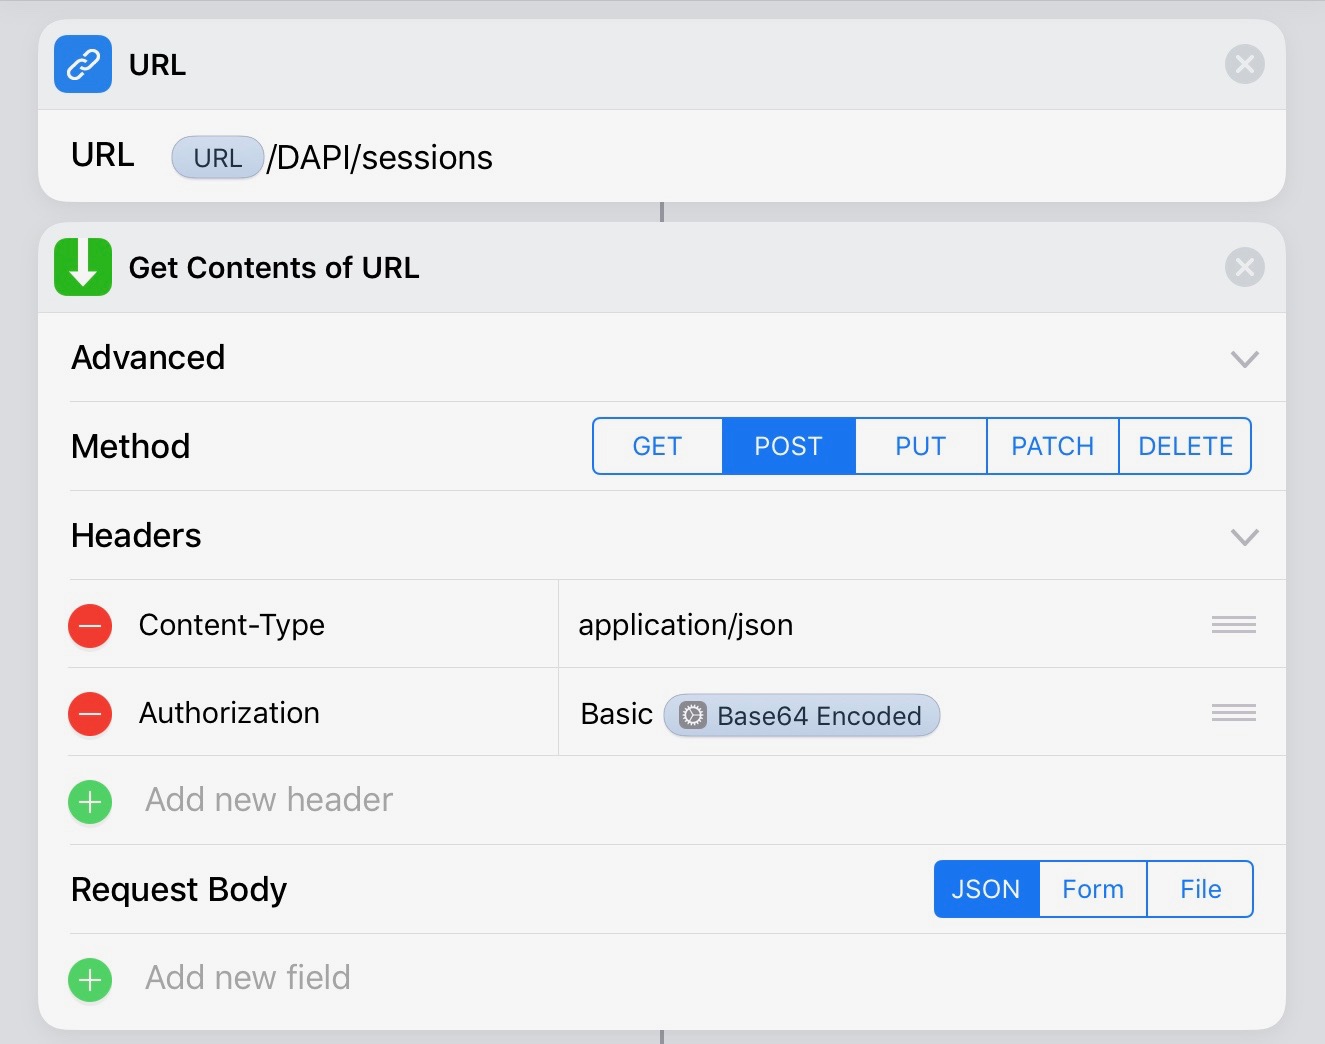
Task: Switch method to PUT
Action: [920, 446]
